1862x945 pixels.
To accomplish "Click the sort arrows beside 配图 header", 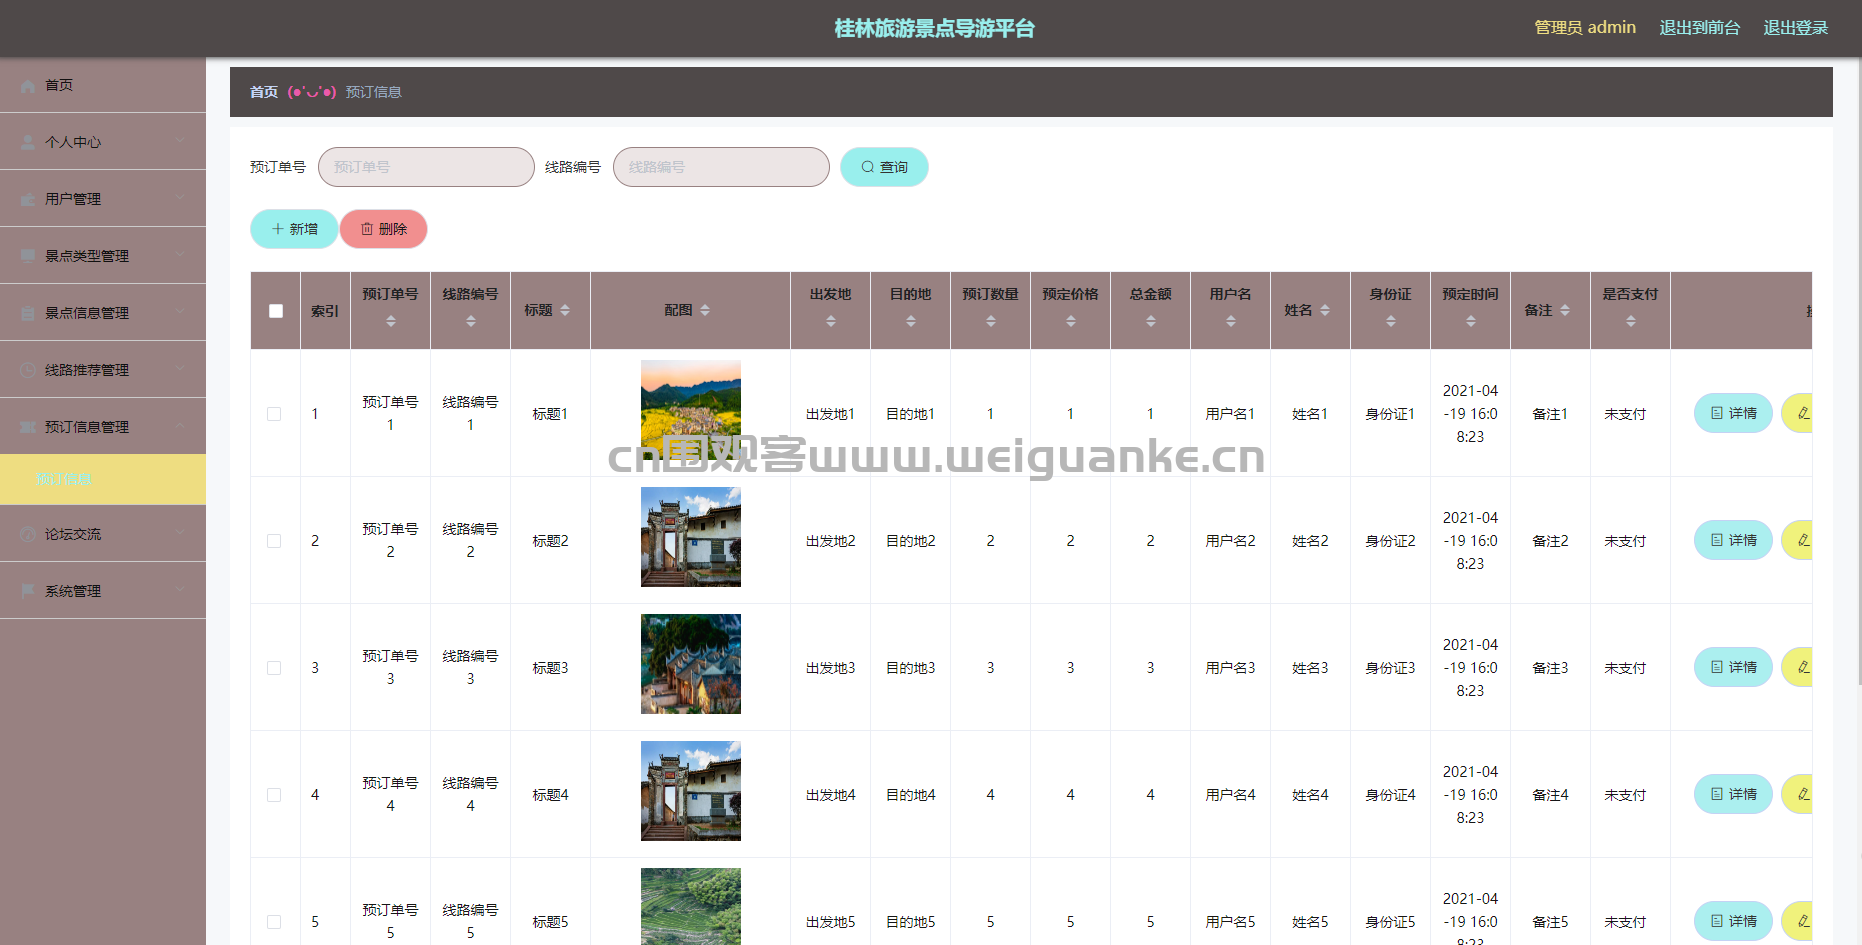I will click(705, 310).
